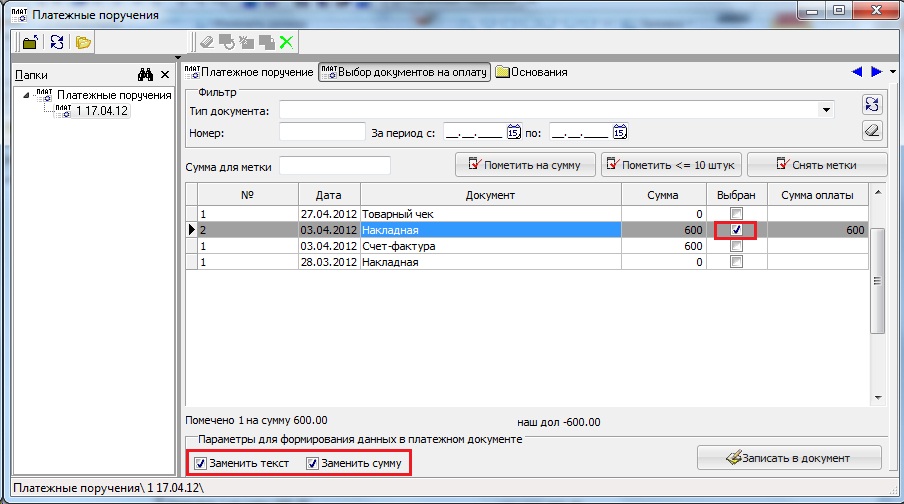Click the scroll down arrow of the table
This screenshot has height=504, width=904.
(x=877, y=397)
